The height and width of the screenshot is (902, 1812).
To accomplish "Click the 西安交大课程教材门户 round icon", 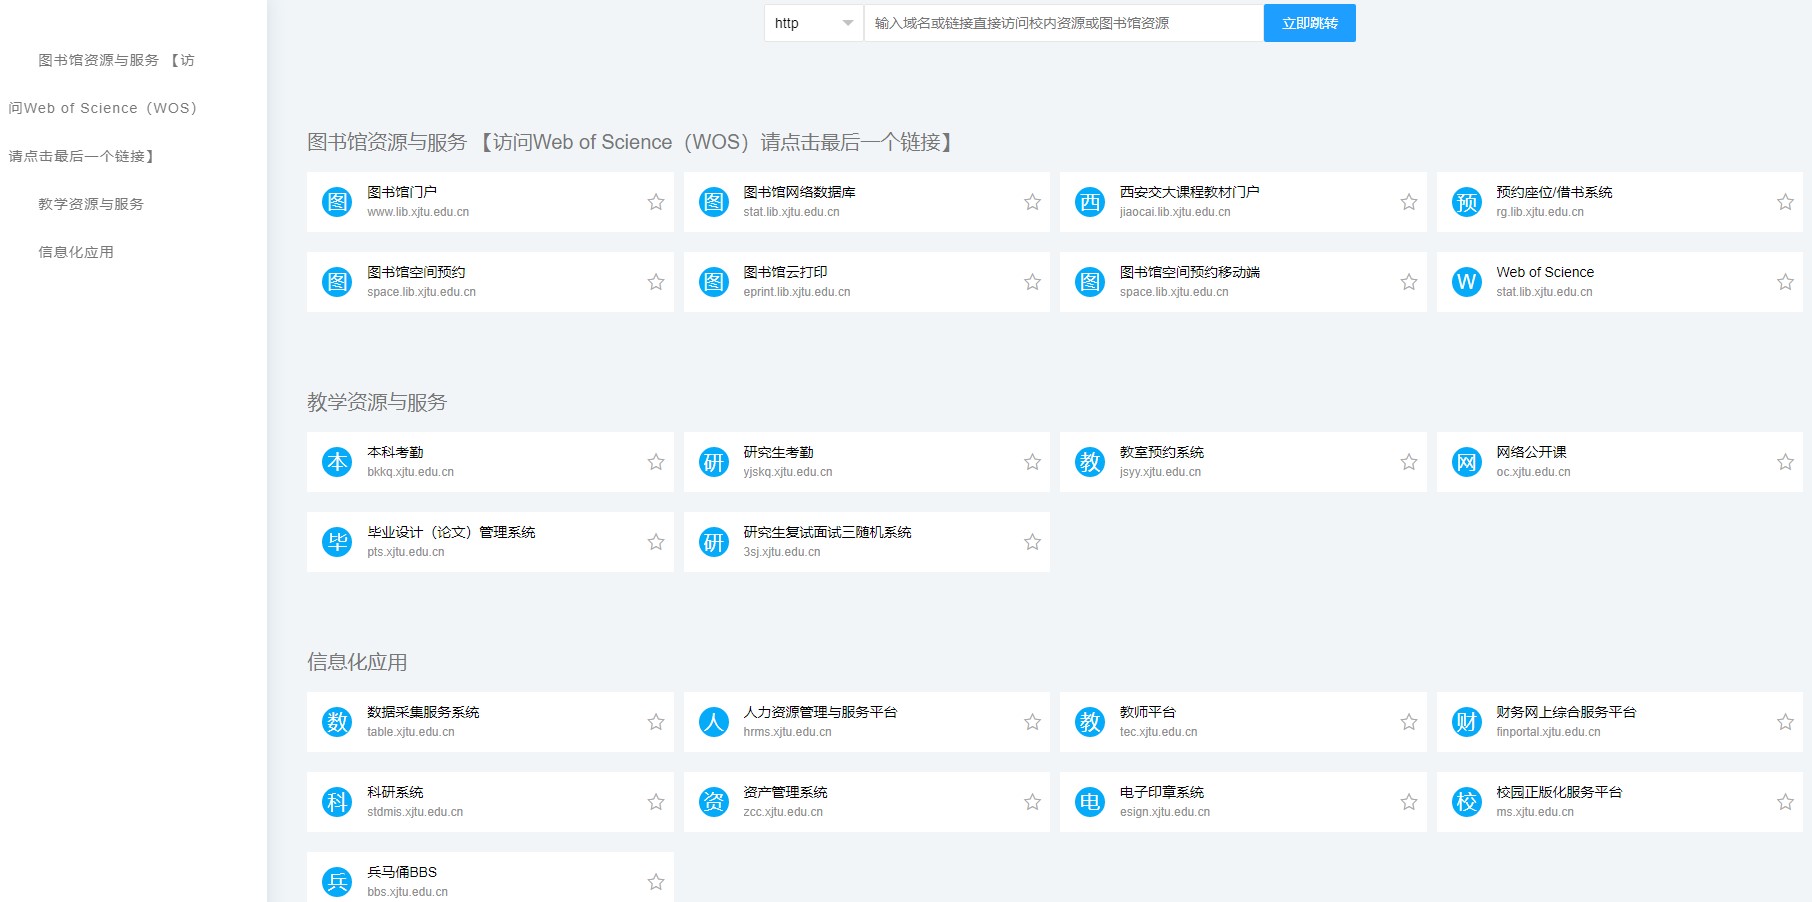I will click(x=1090, y=202).
